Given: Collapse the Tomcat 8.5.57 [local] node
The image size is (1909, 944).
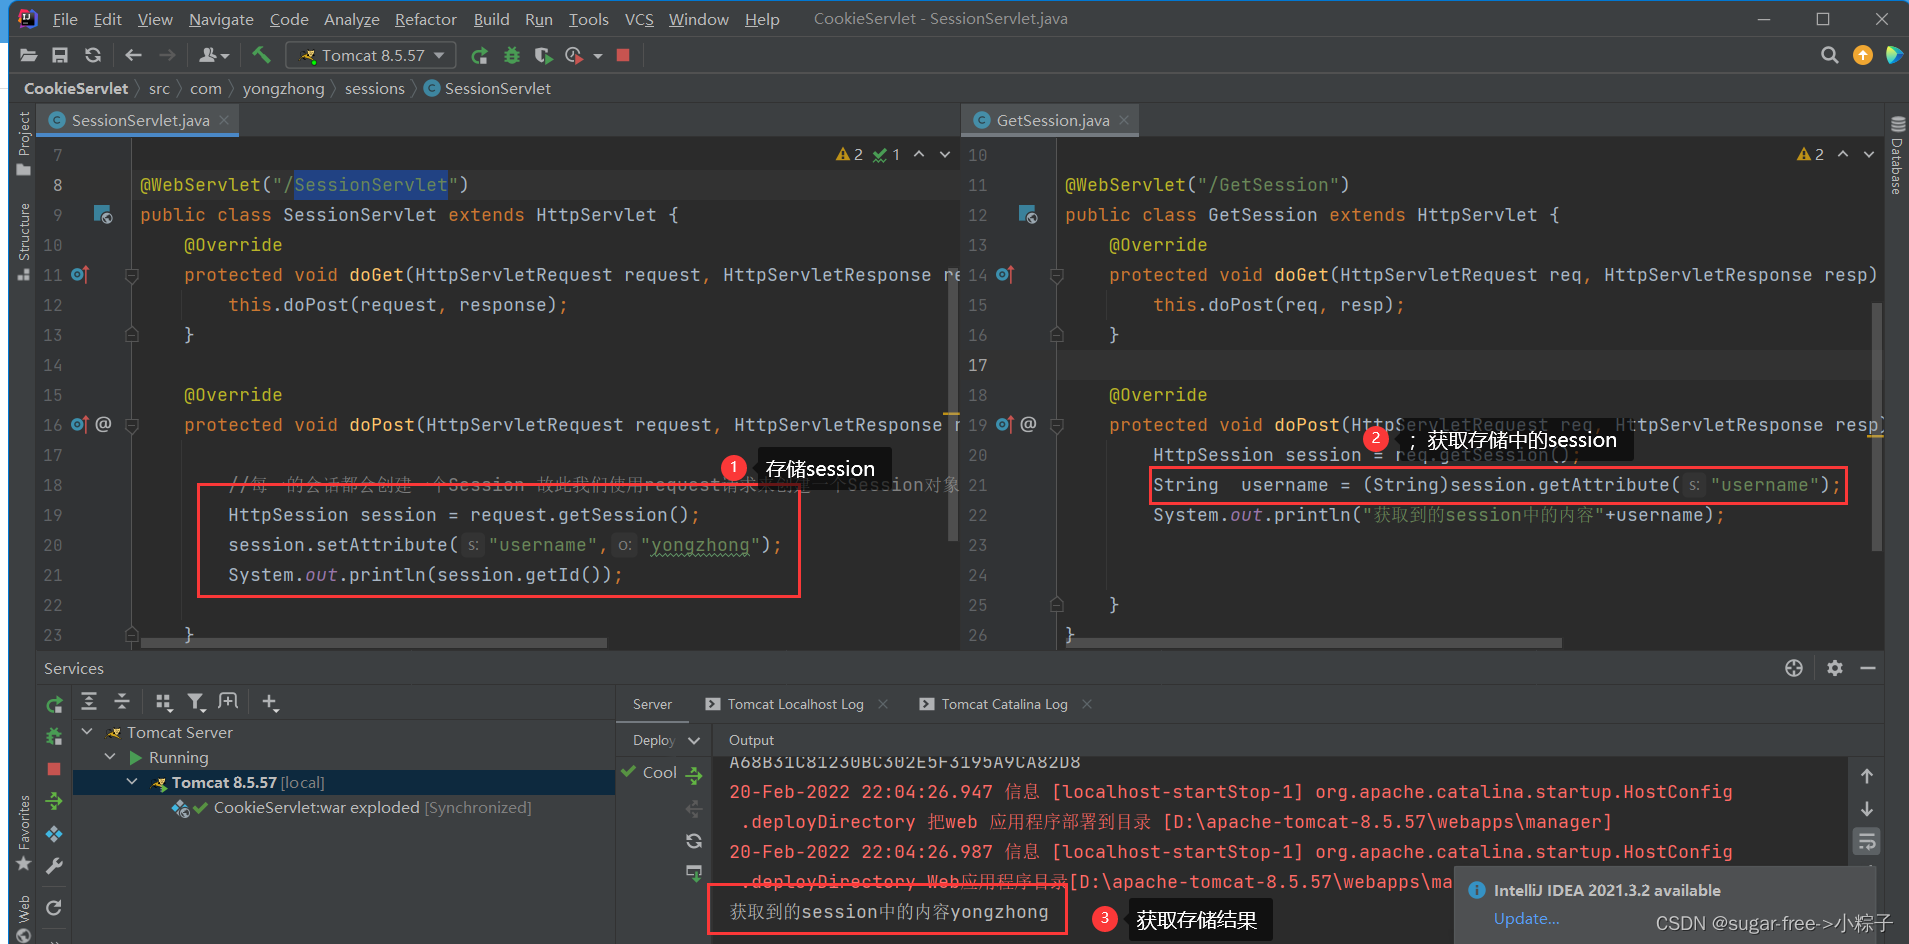Looking at the screenshot, I should click(132, 782).
